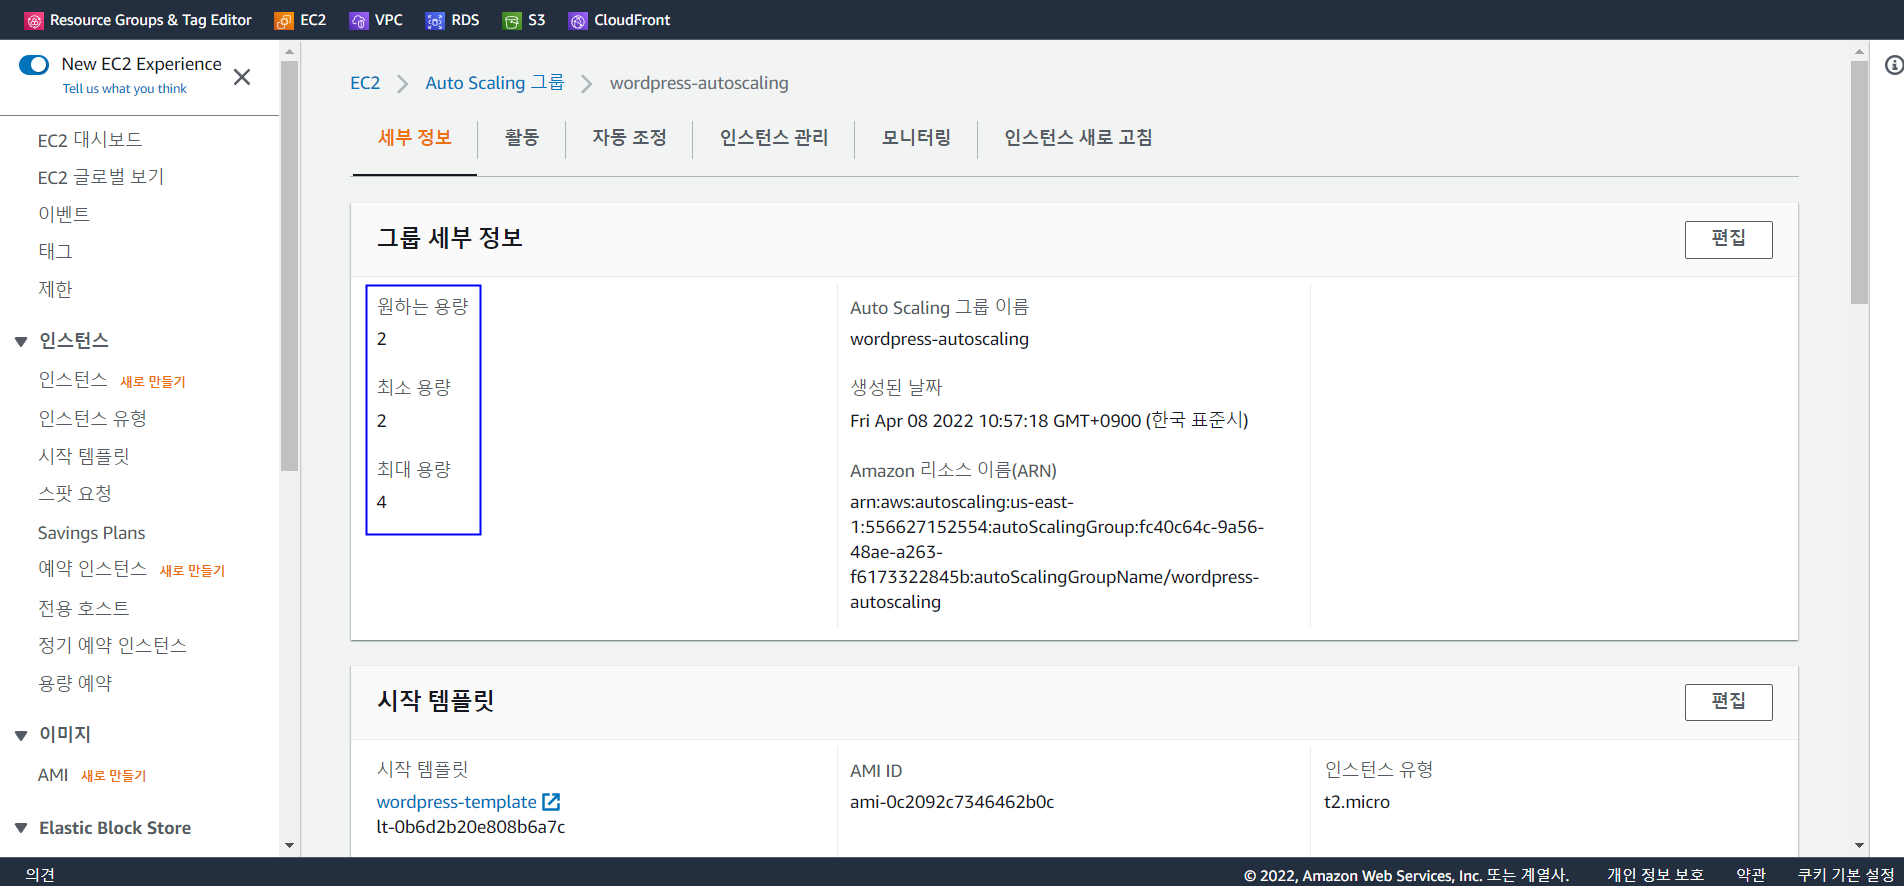Open 예약 인스턴스 in sidebar
The width and height of the screenshot is (1904, 886).
93,569
